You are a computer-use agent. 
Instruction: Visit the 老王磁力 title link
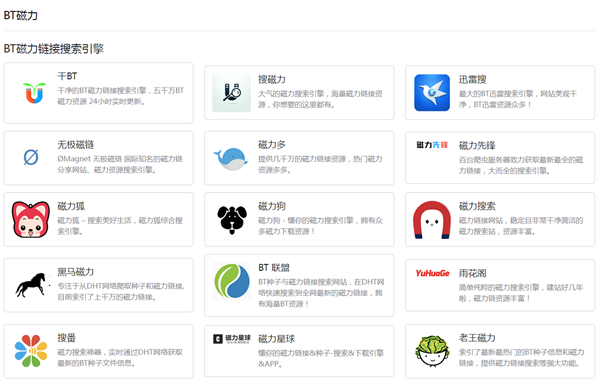pos(477,338)
